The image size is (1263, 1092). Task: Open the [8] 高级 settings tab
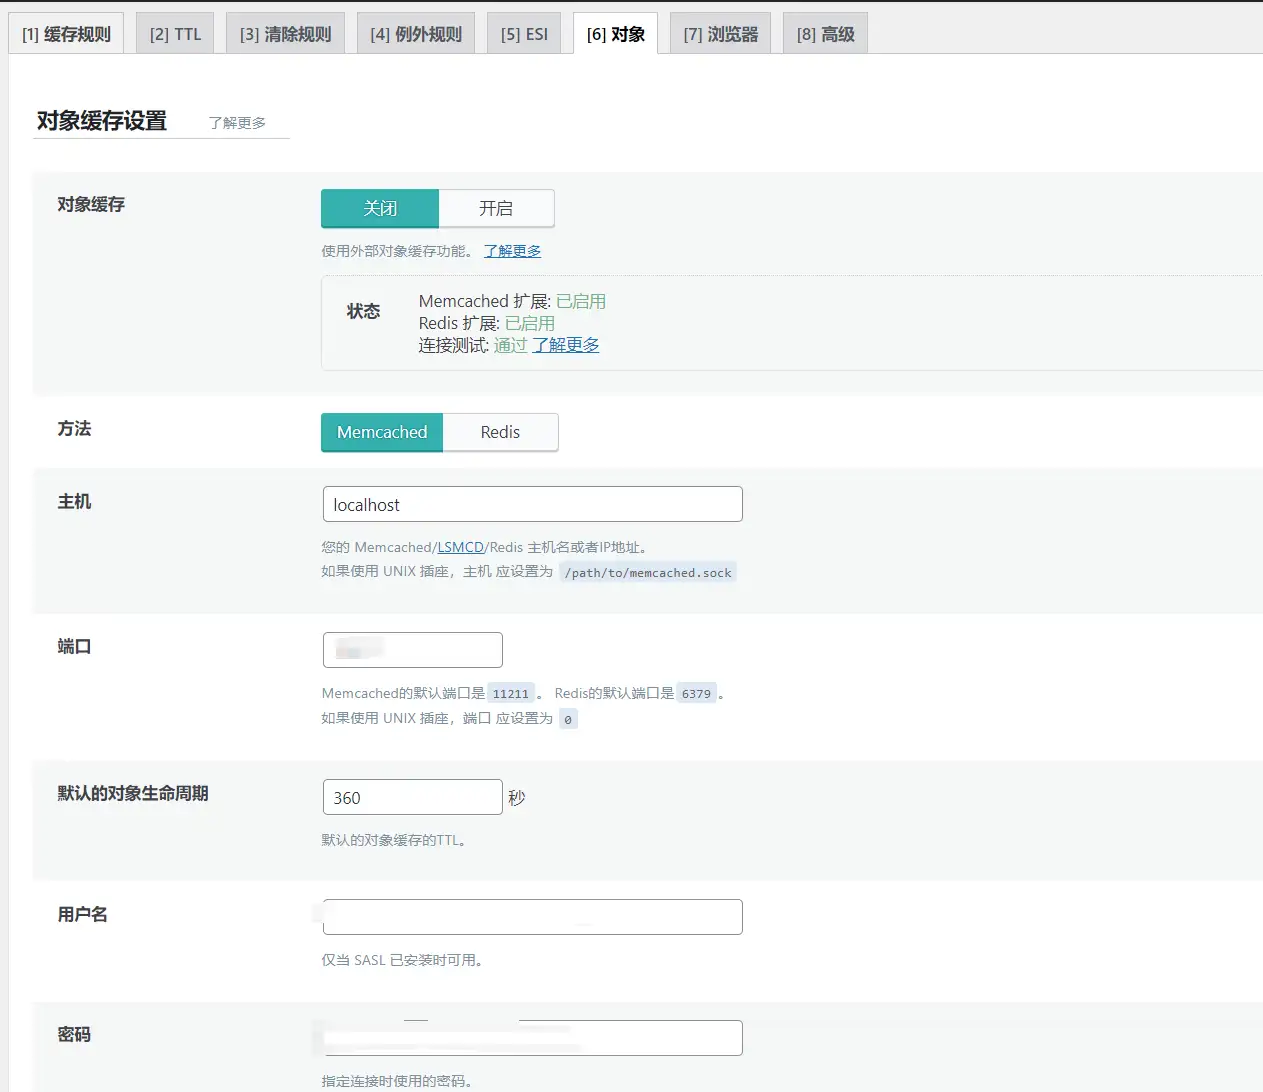(x=825, y=34)
